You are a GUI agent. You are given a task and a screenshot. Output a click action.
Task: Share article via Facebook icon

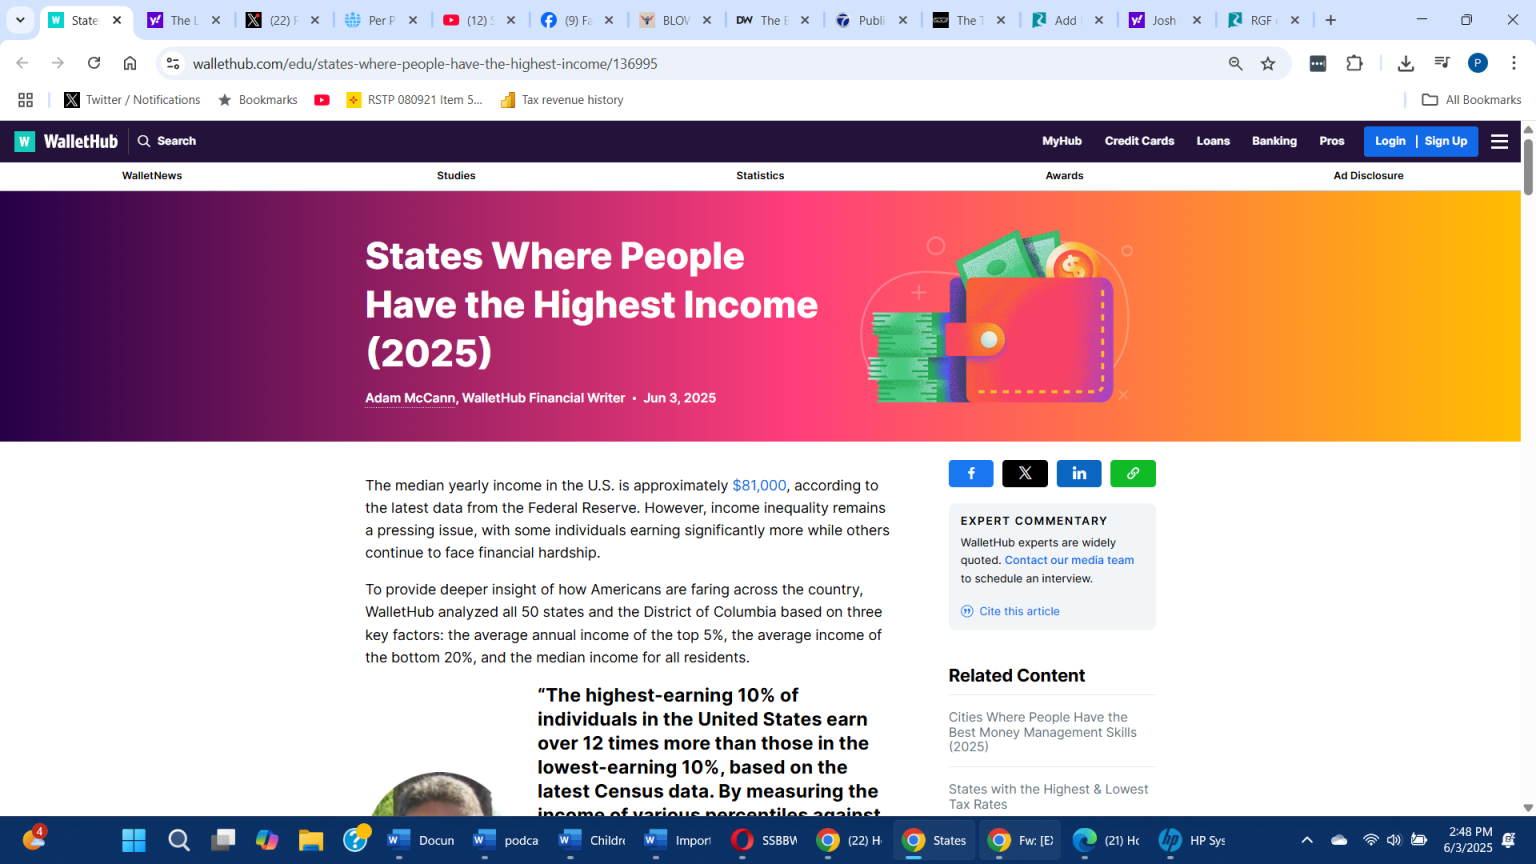click(970, 474)
